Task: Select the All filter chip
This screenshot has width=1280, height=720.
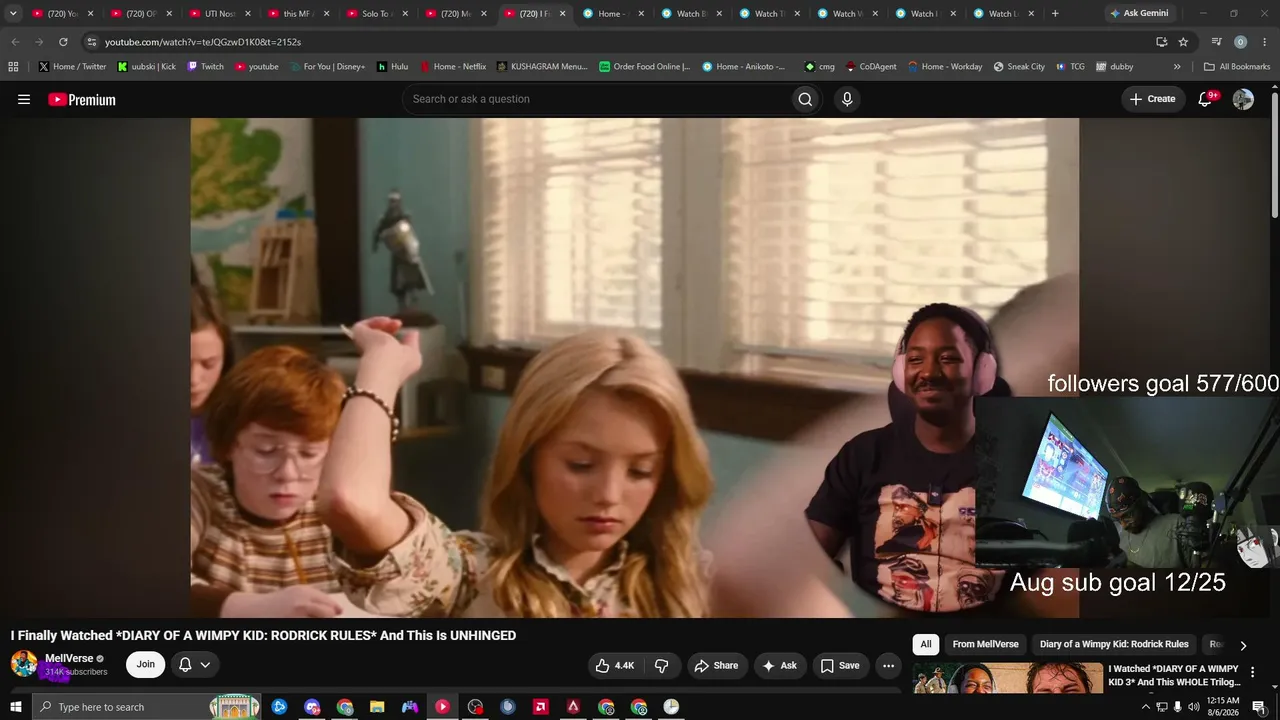Action: [x=926, y=644]
